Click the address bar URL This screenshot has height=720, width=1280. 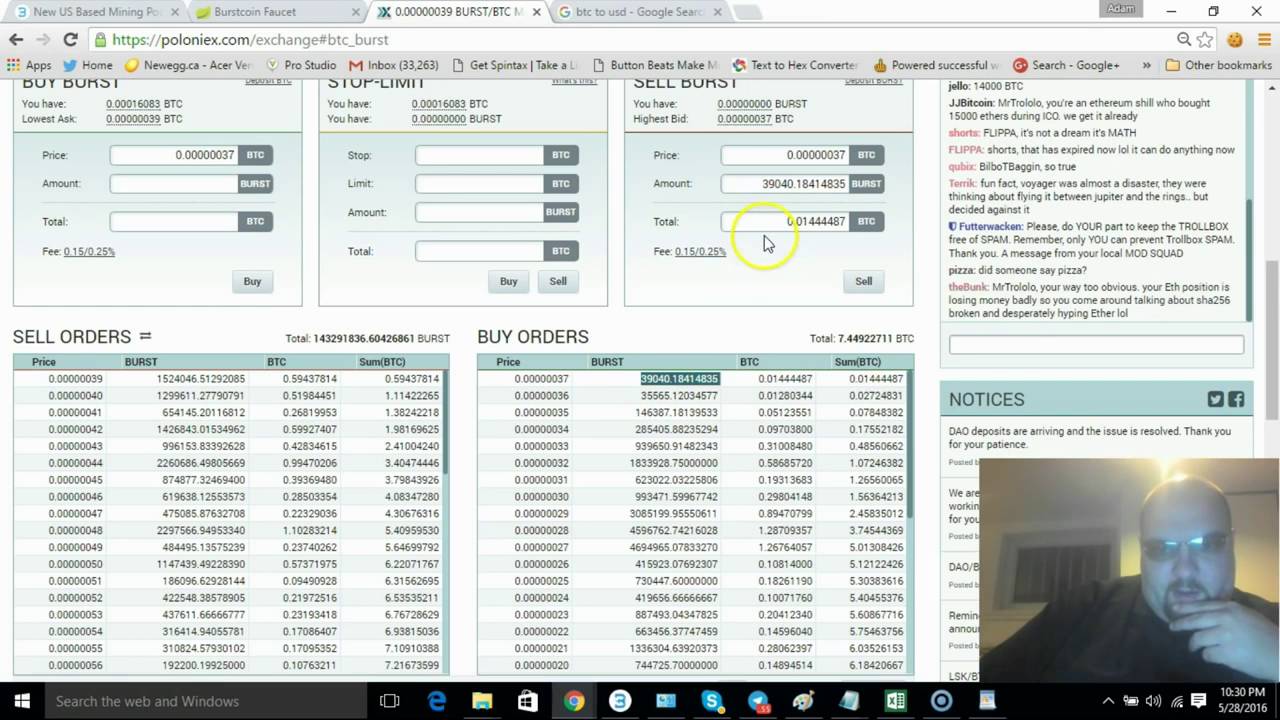[250, 39]
